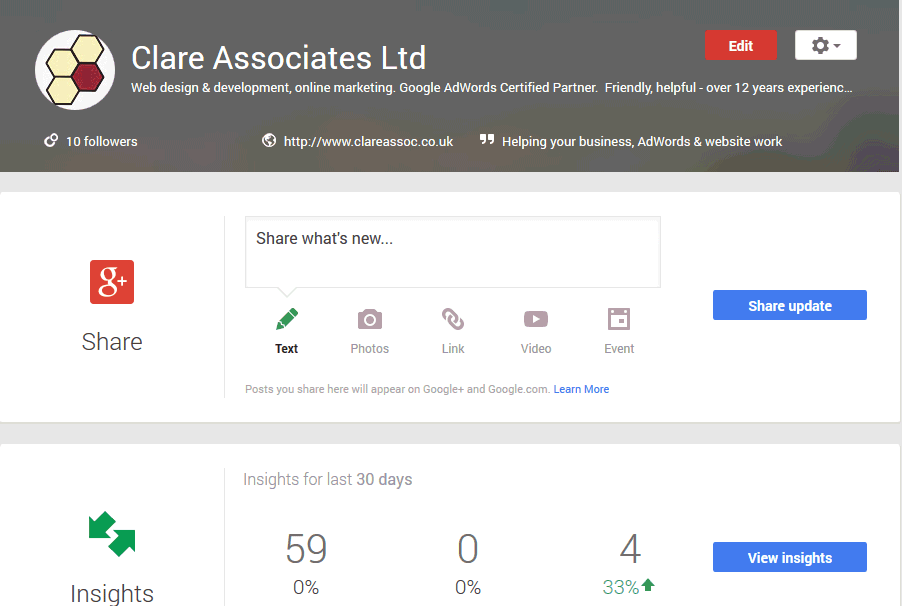Viewport: 902px width, 606px height.
Task: Click the globe icon beside website URL
Action: pyautogui.click(x=269, y=140)
